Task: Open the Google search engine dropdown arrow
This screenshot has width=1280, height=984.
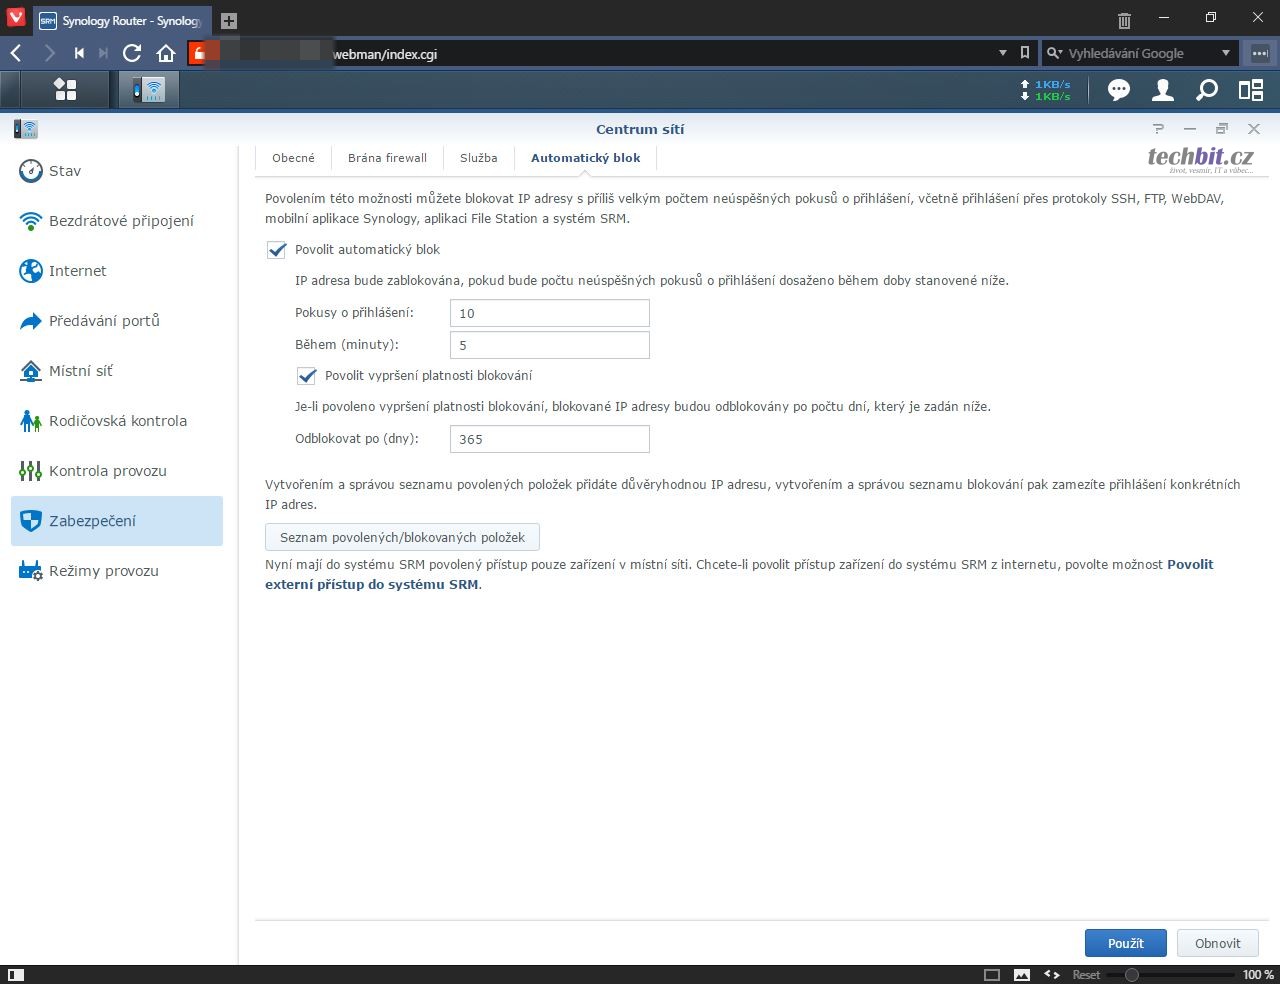Action: pyautogui.click(x=1225, y=53)
